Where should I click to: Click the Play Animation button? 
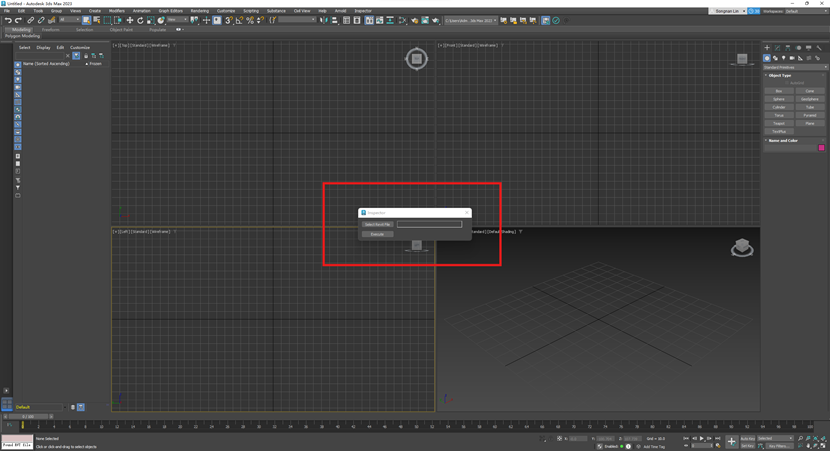pyautogui.click(x=702, y=438)
